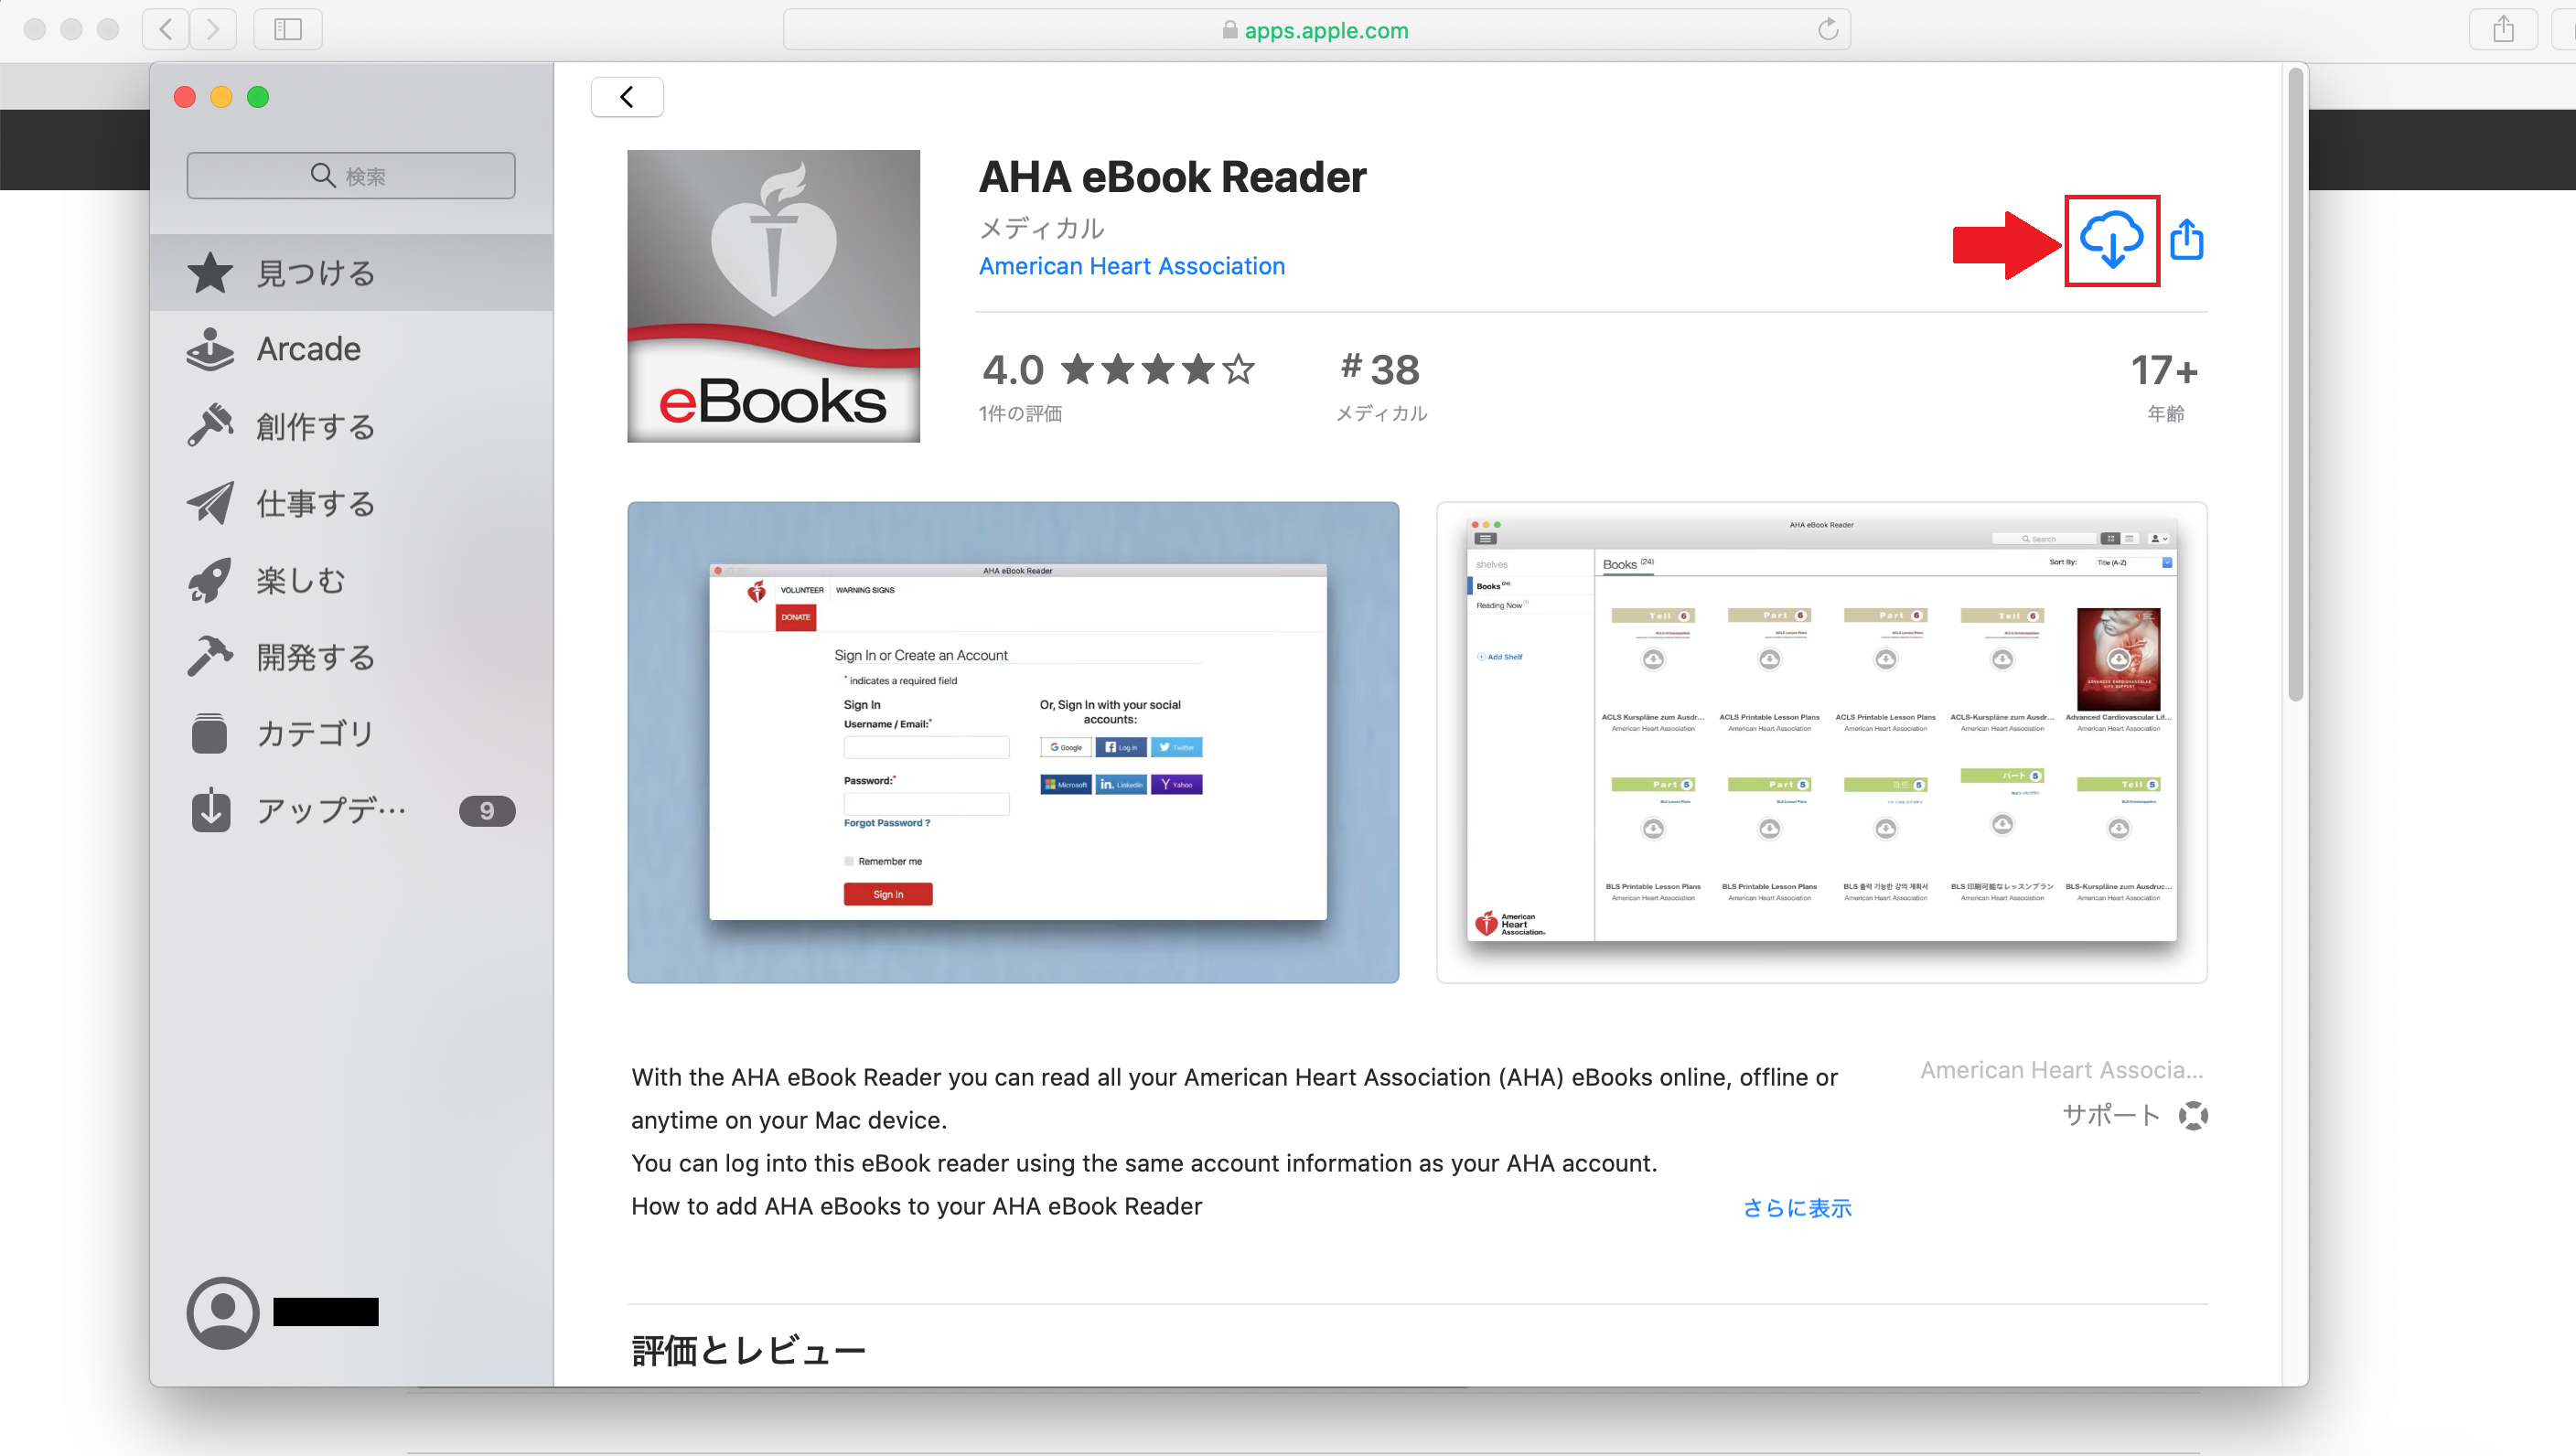Click the cloud download icon
Viewport: 2576px width, 1456px height.
[x=2111, y=240]
